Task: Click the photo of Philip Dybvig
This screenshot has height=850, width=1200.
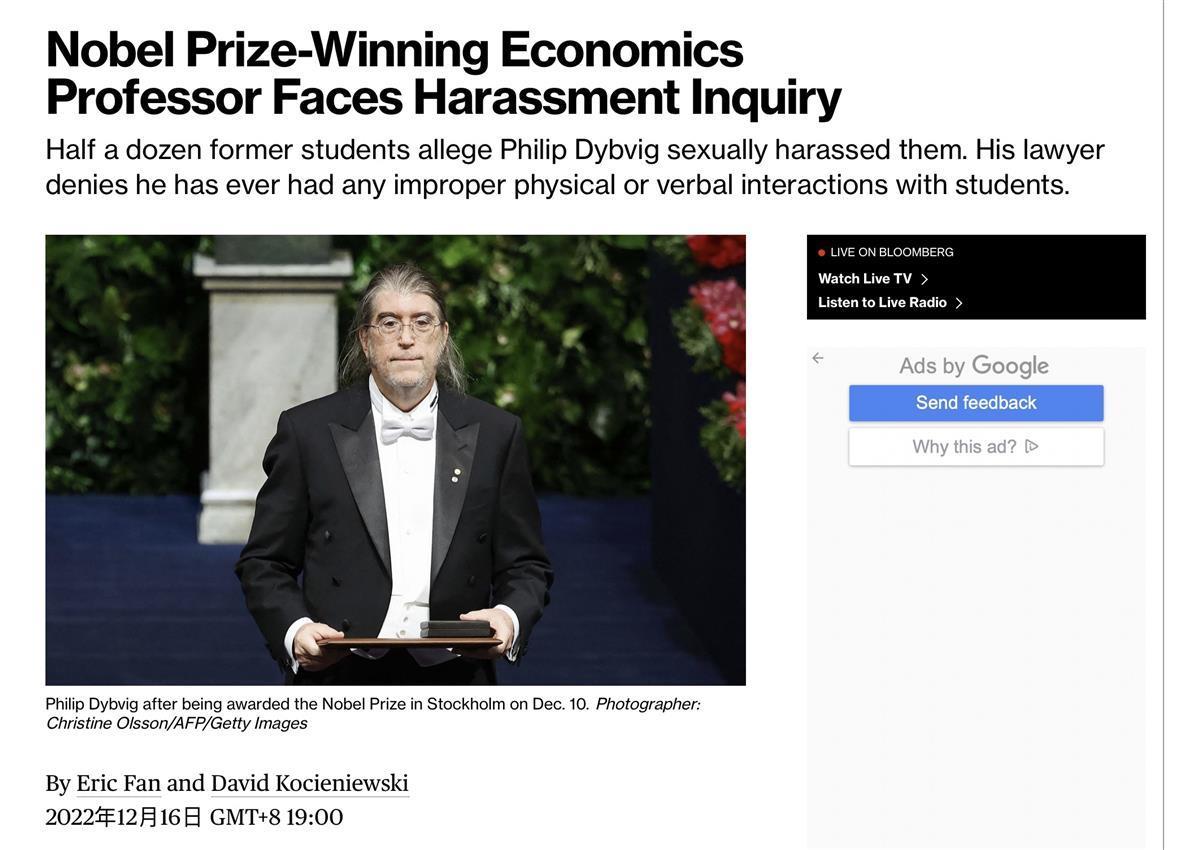Action: click(395, 460)
